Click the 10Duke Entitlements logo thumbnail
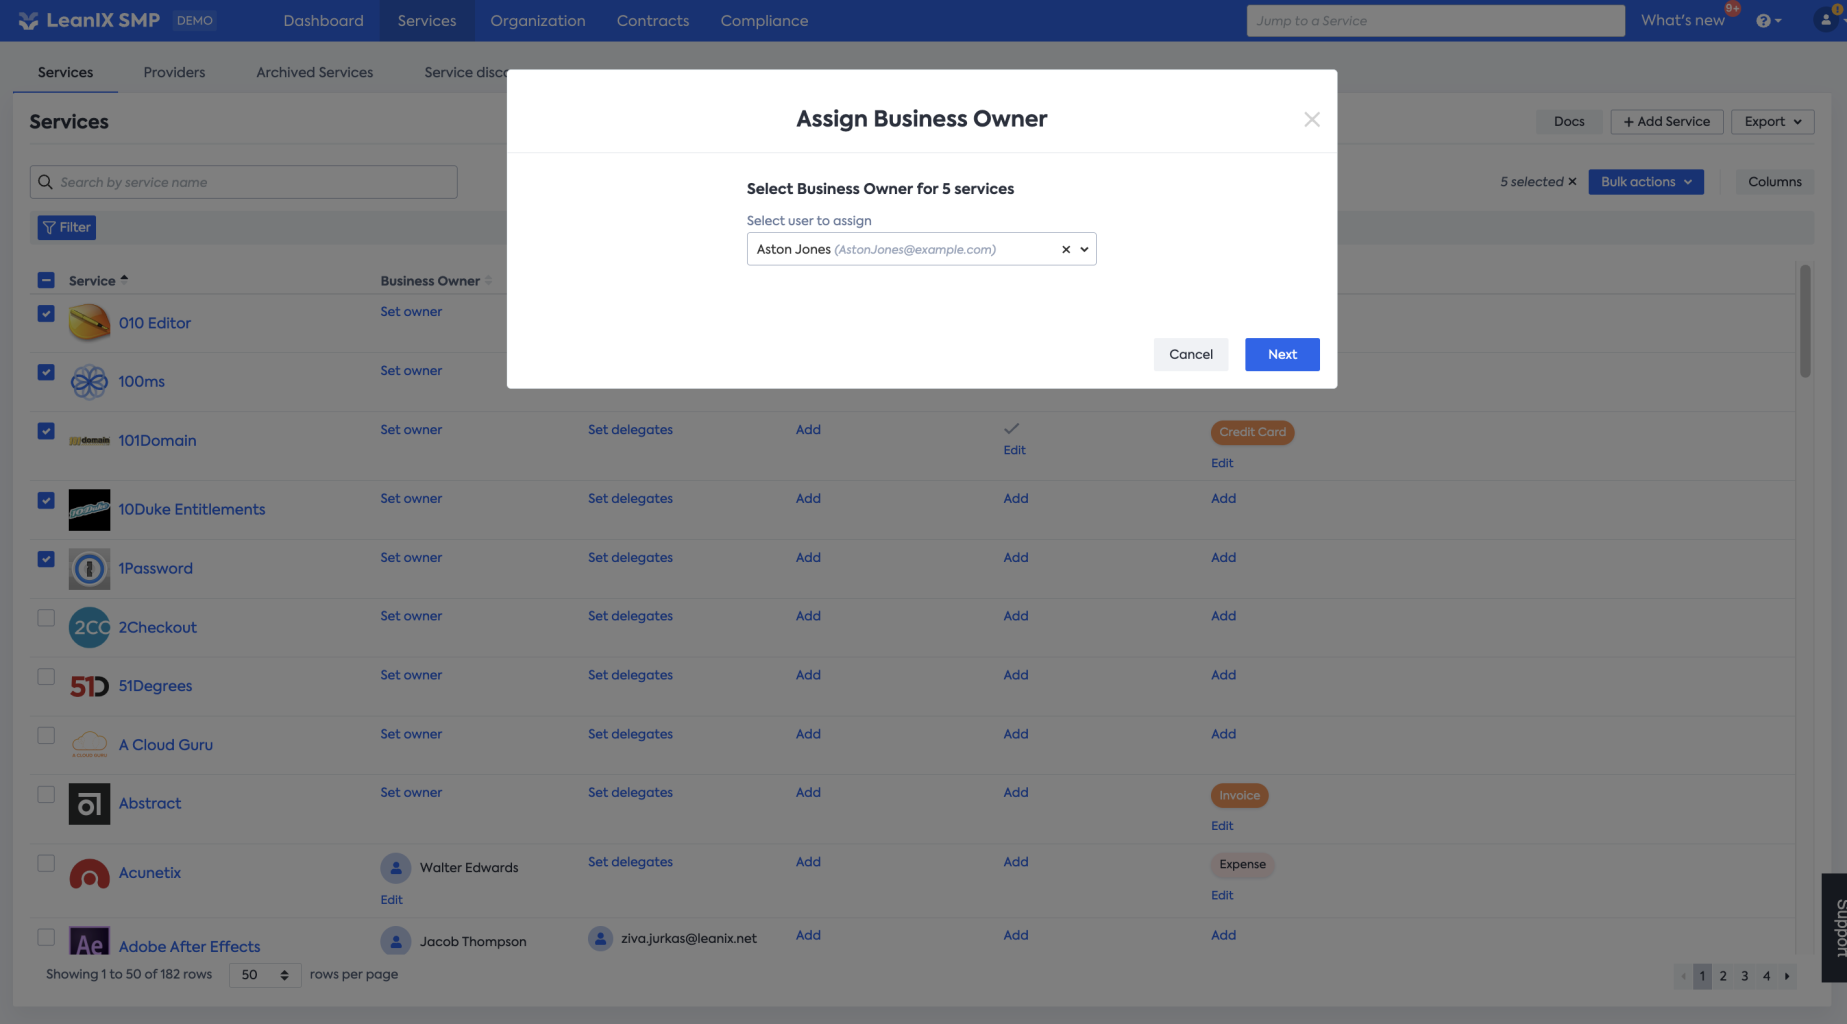This screenshot has width=1847, height=1024. (89, 509)
